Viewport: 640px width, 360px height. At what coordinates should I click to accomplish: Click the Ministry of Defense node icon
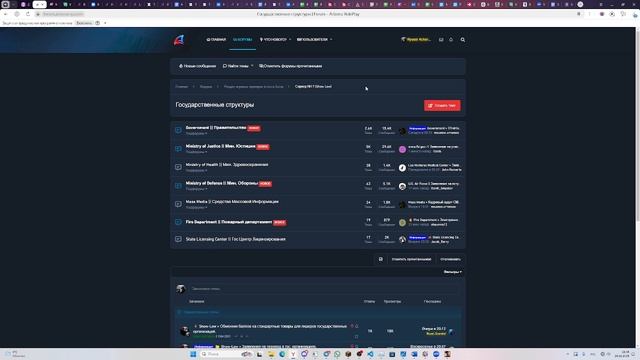click(x=178, y=186)
